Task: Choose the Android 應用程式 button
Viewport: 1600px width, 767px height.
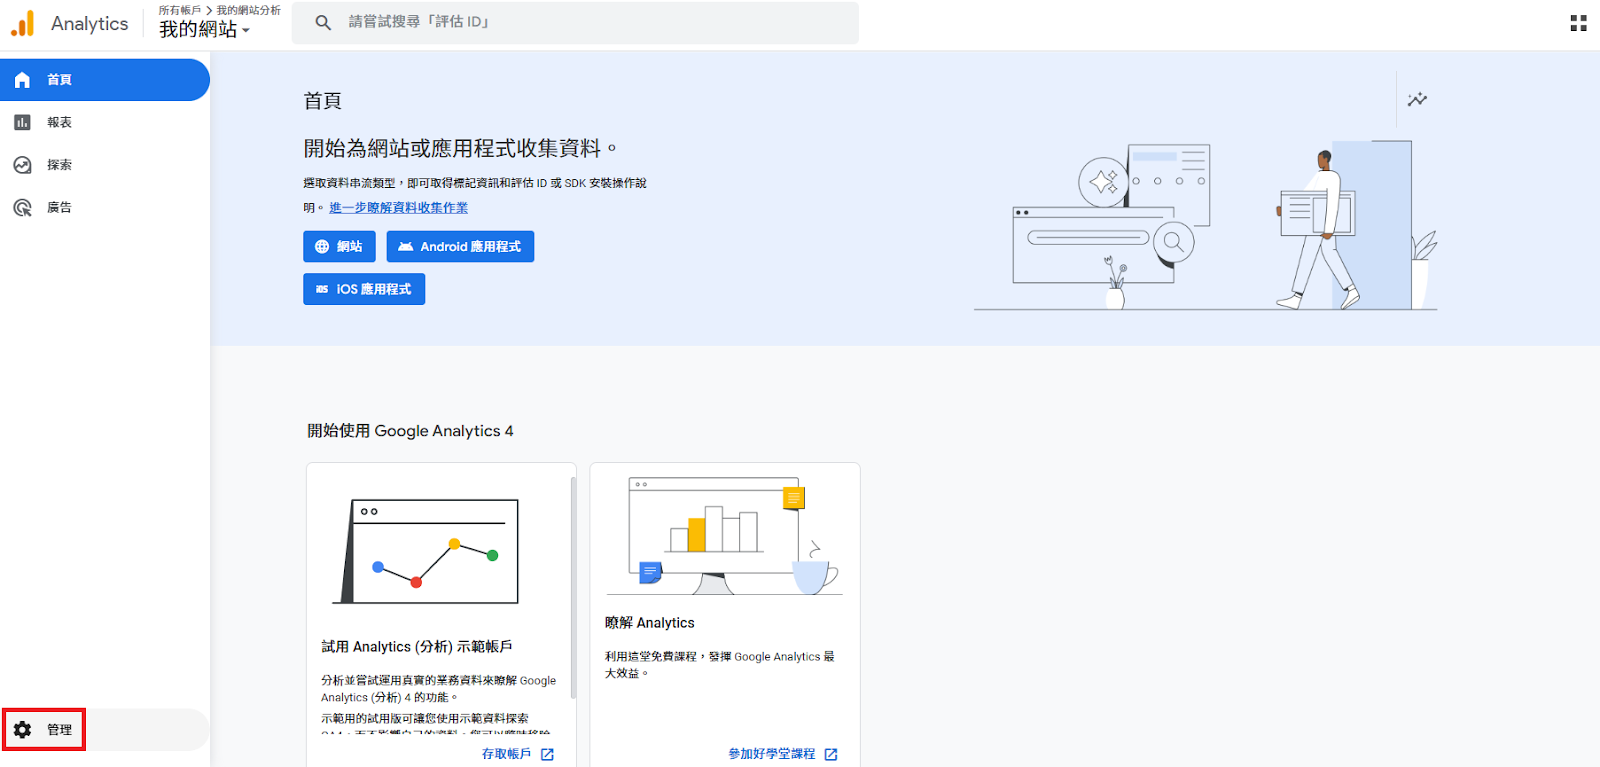Action: point(460,247)
